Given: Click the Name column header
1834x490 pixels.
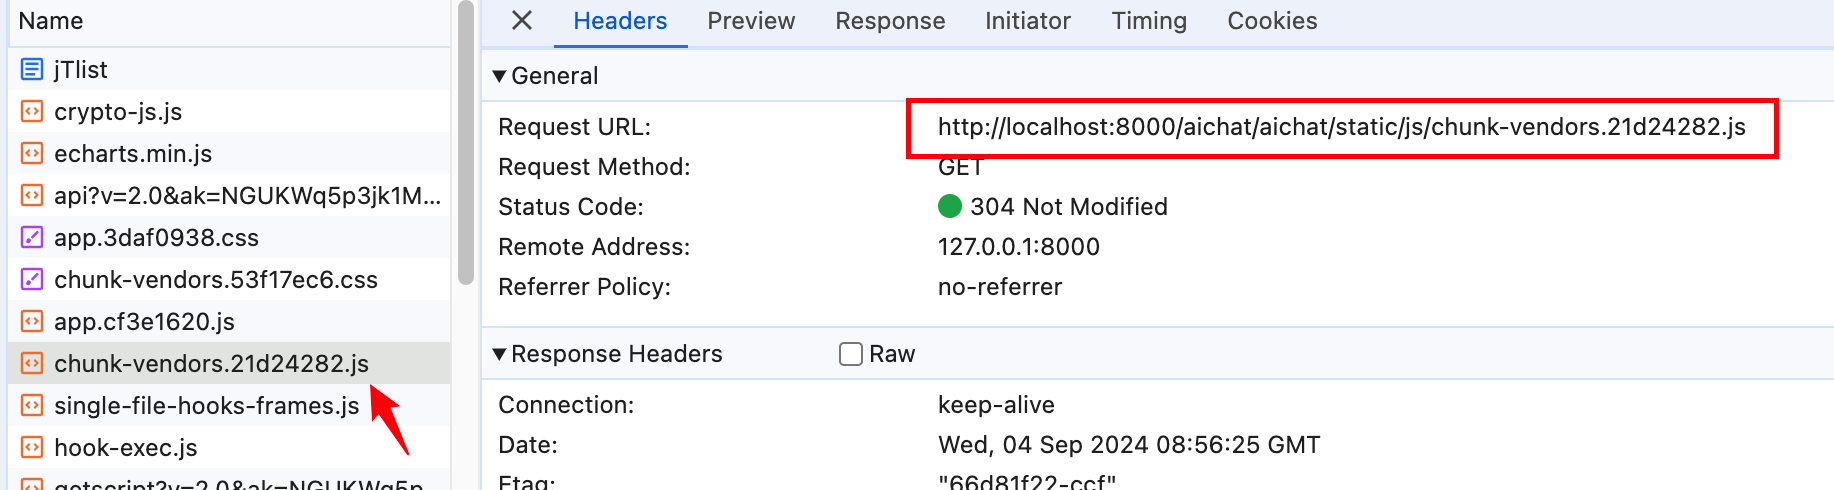Looking at the screenshot, I should [x=51, y=21].
